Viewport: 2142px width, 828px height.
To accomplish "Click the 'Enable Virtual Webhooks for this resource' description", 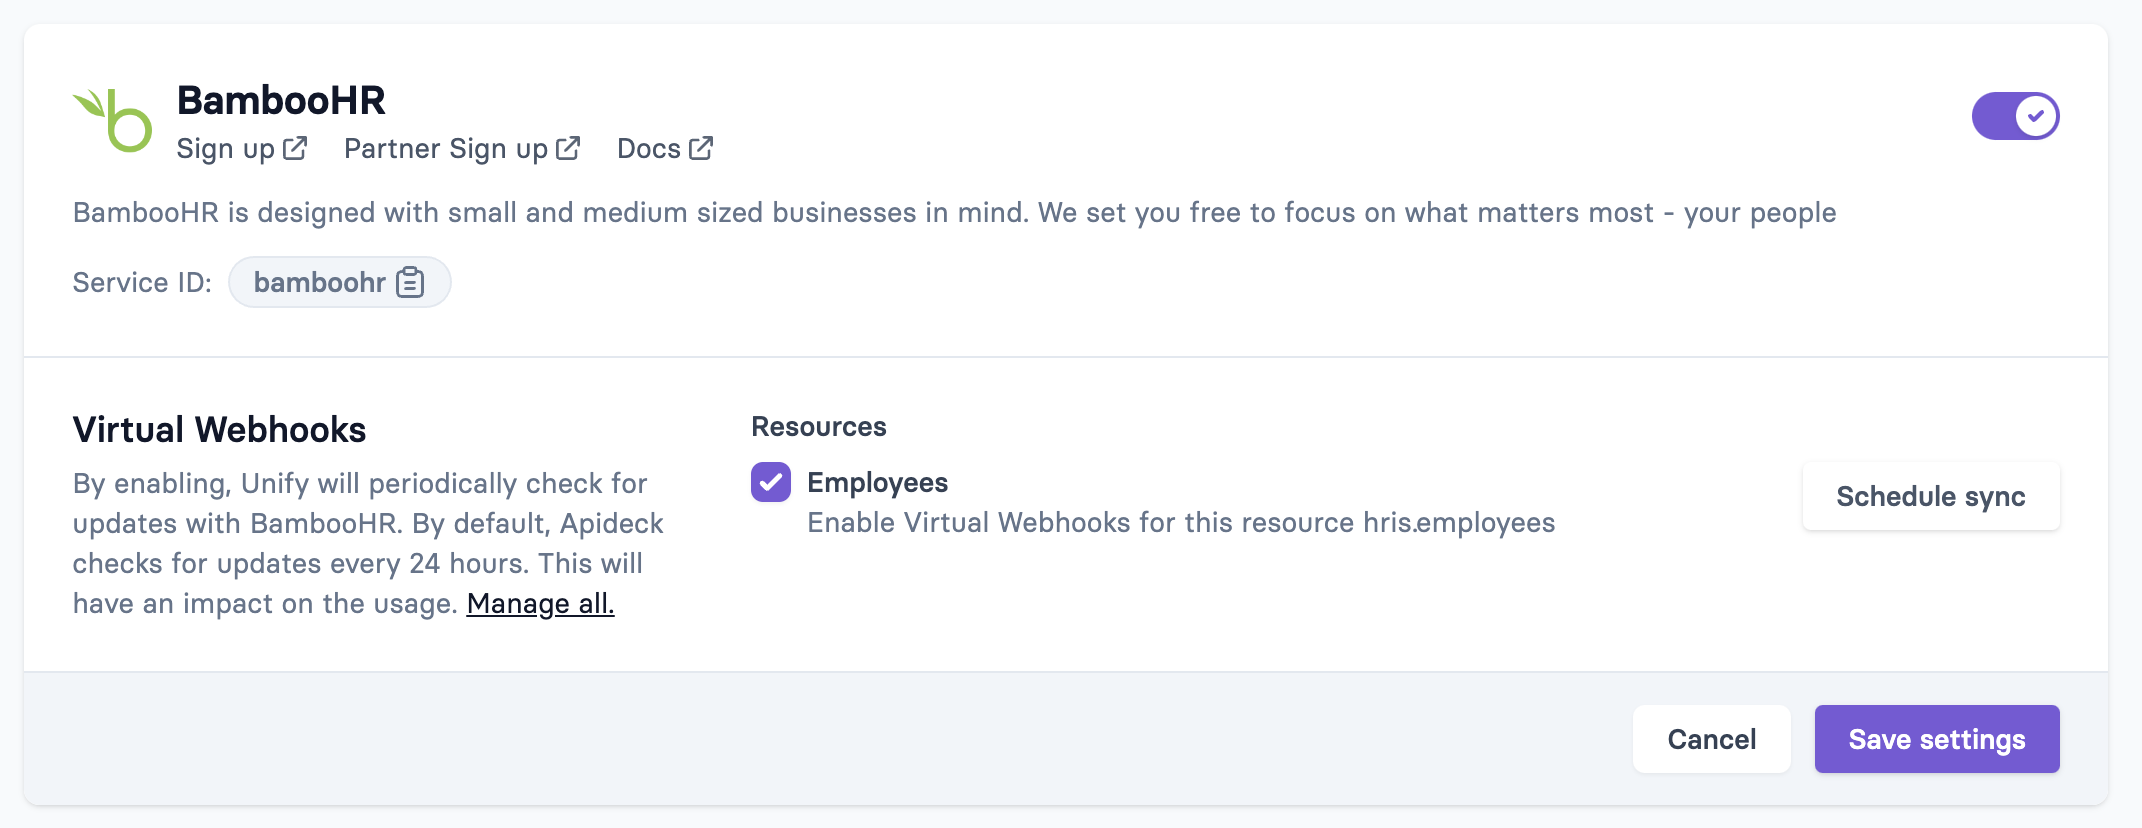I will point(1181,523).
